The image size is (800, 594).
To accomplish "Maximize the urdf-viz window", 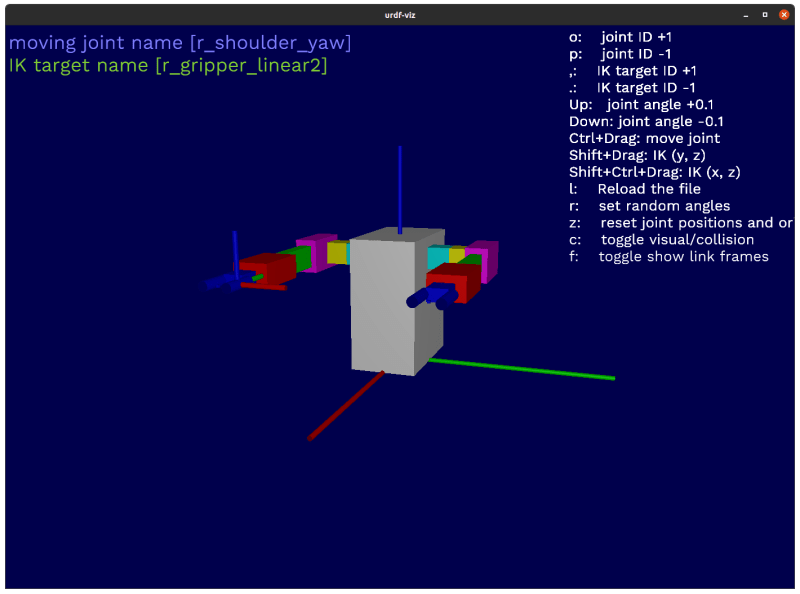I will coord(765,15).
